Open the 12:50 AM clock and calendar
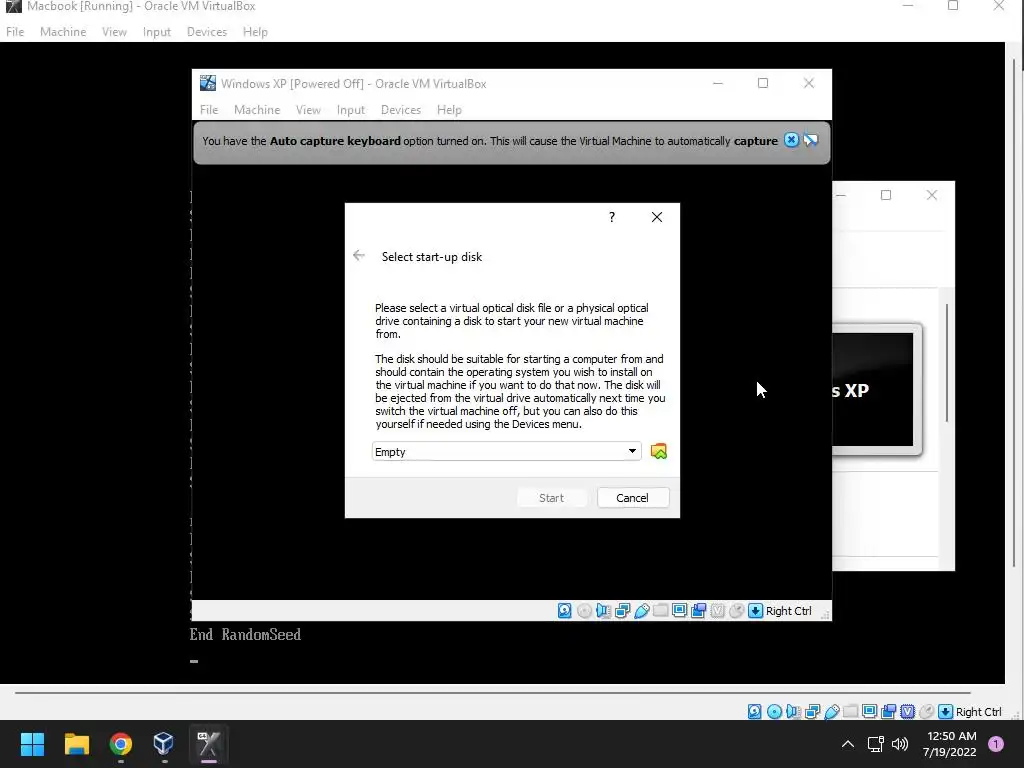This screenshot has height=768, width=1024. pos(950,744)
